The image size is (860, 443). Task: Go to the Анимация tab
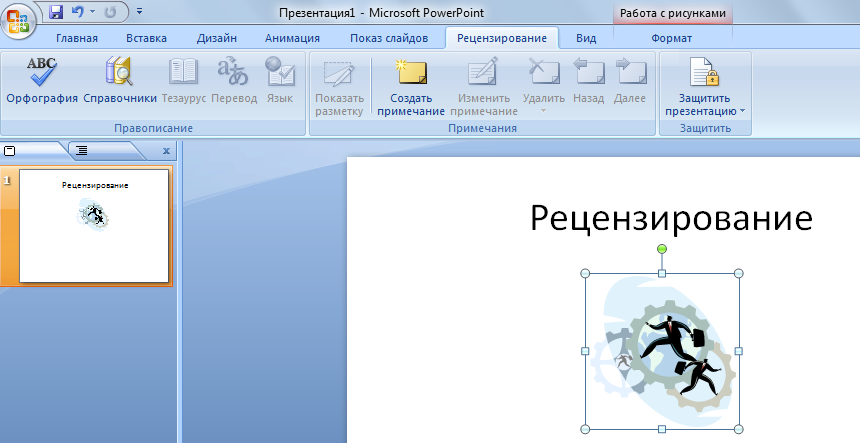pos(292,38)
